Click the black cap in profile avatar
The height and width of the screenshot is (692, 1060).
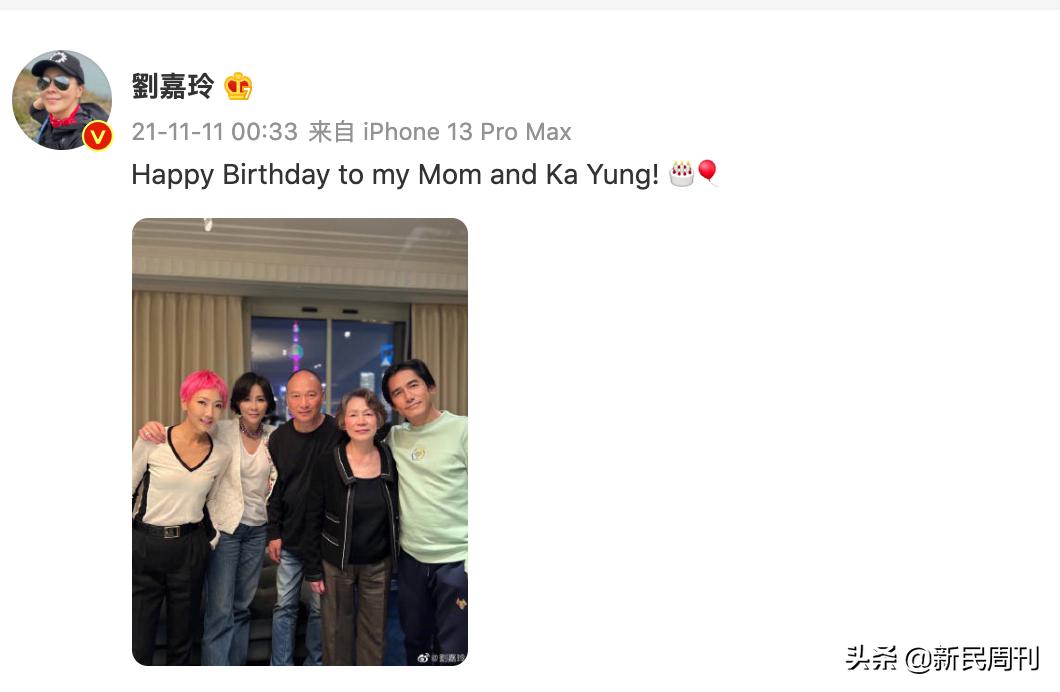pyautogui.click(x=58, y=65)
